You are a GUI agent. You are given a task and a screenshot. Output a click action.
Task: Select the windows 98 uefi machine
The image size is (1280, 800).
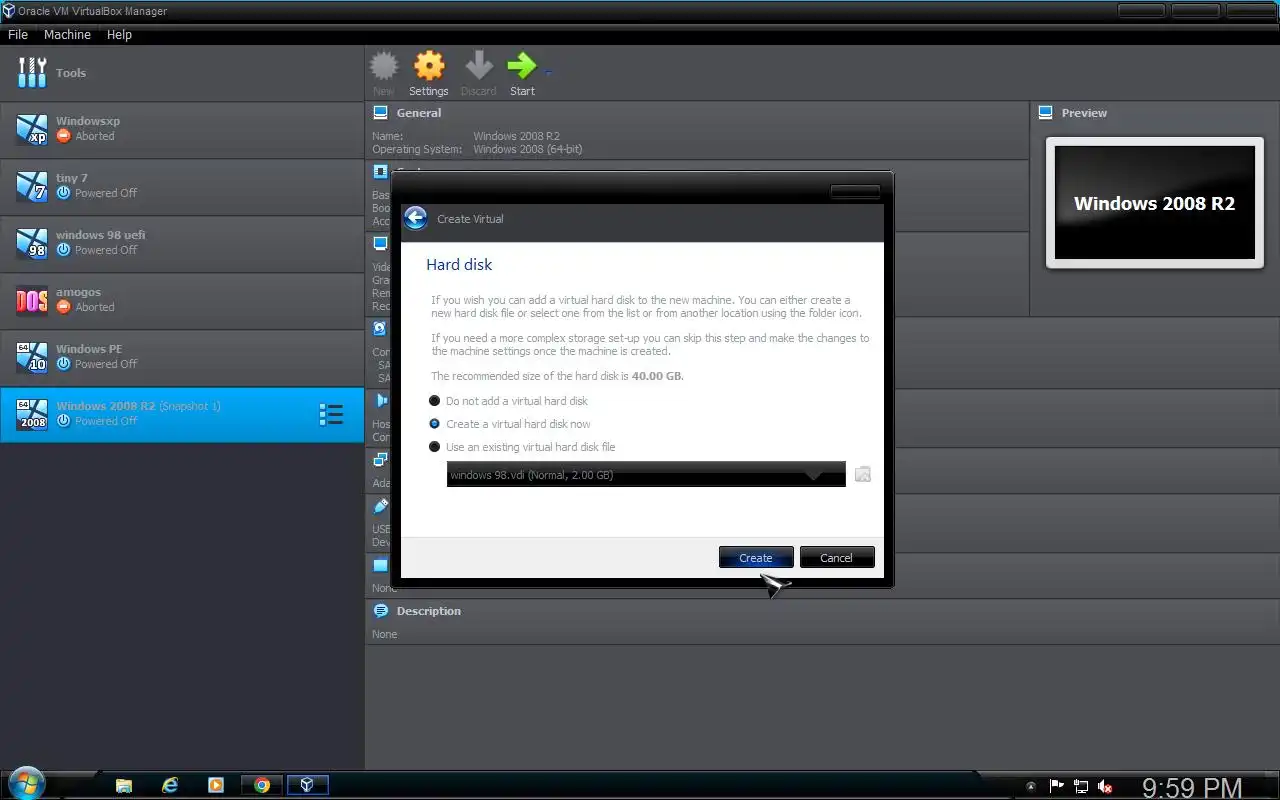tap(182, 243)
